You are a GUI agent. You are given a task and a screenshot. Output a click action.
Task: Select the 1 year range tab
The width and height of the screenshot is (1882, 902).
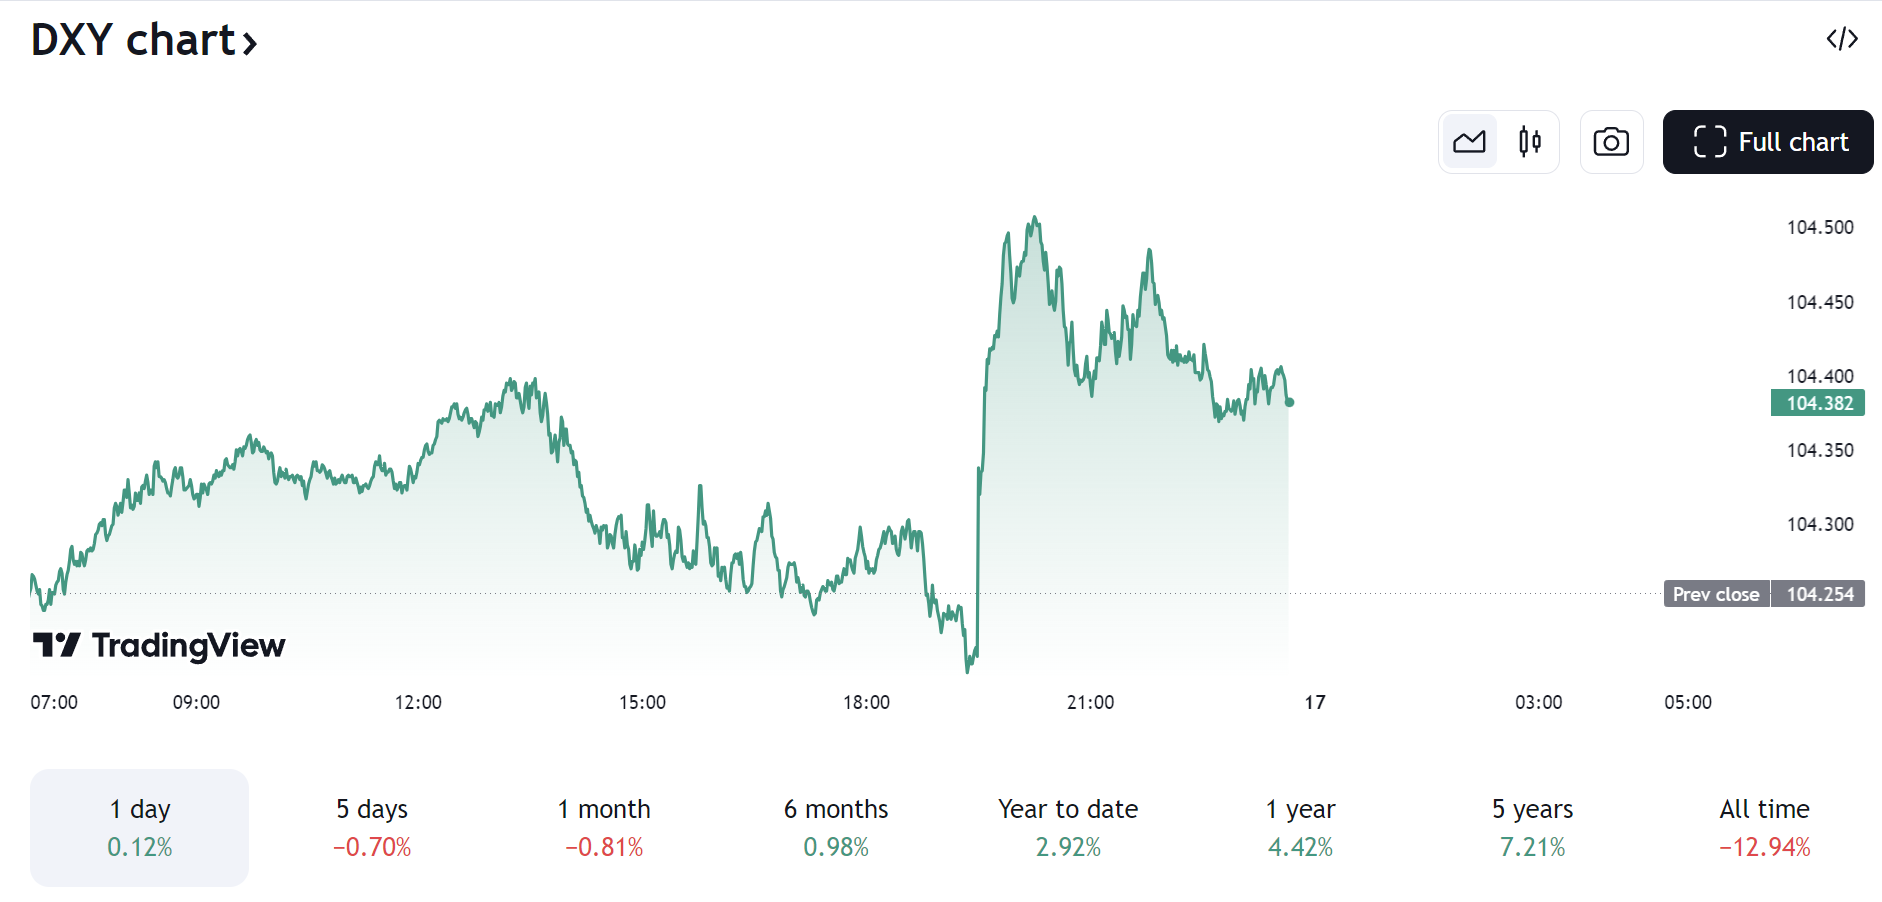(x=1300, y=827)
